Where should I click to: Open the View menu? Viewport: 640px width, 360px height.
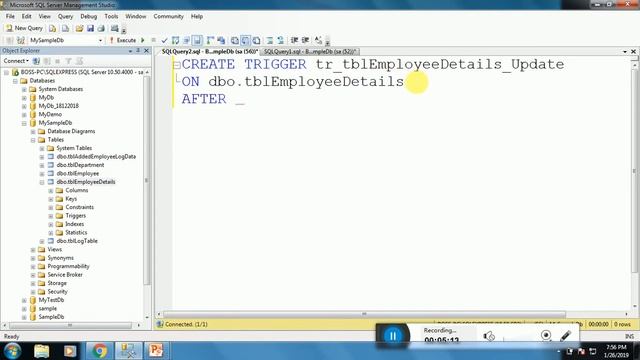click(44, 16)
